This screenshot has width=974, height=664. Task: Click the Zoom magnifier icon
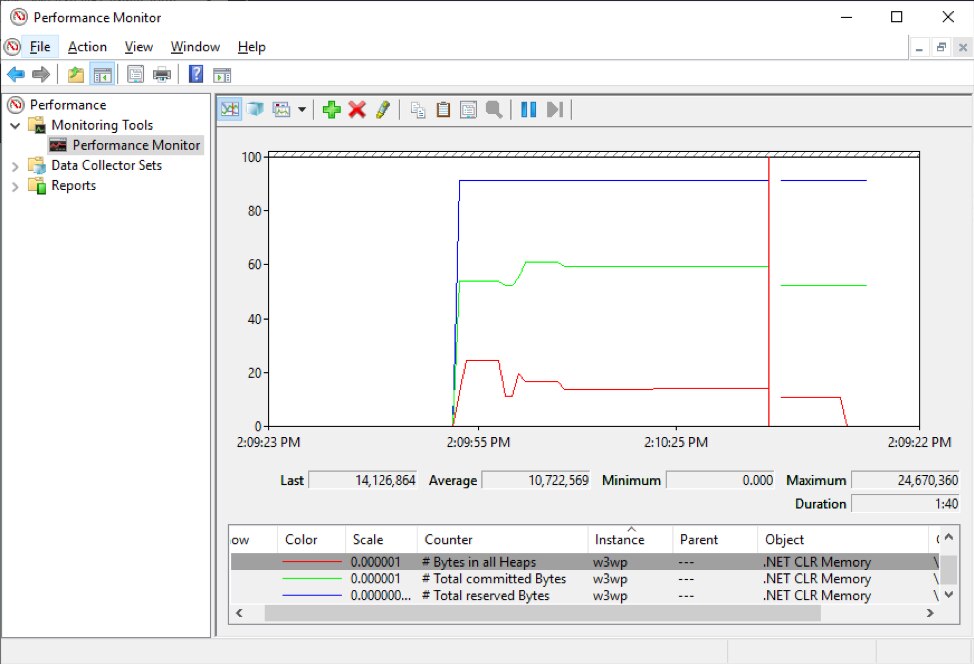pyautogui.click(x=495, y=108)
